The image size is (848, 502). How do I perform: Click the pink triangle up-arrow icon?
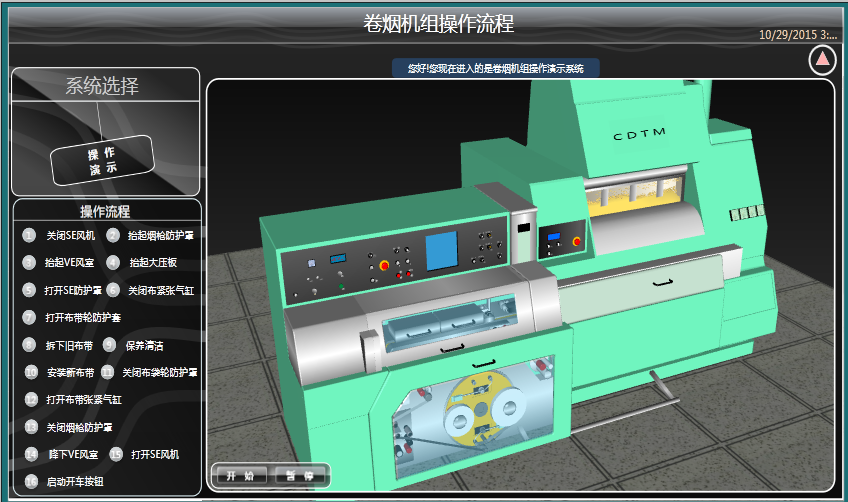coord(822,60)
